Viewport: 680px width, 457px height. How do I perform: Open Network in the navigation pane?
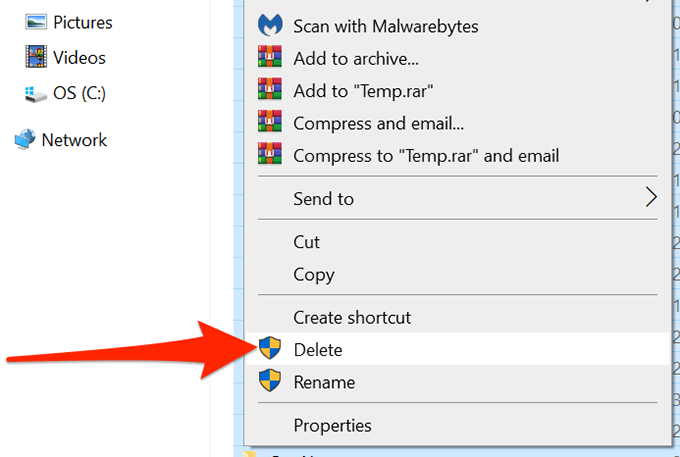(74, 140)
